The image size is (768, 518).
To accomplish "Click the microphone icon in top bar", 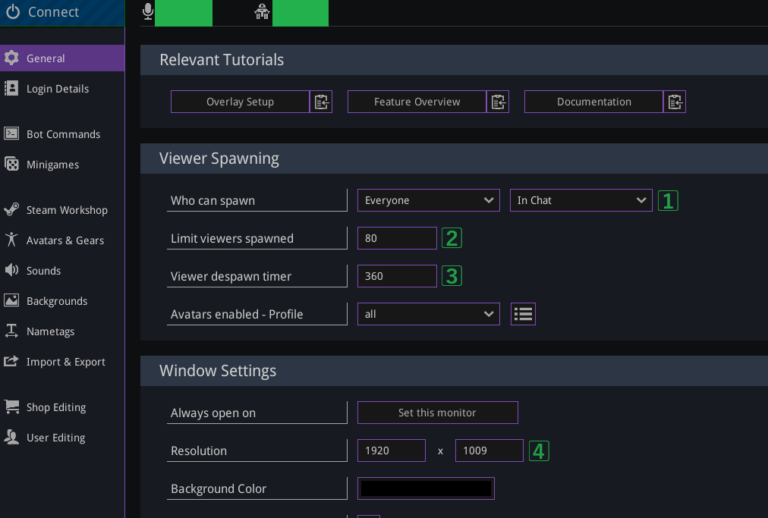I will (x=148, y=12).
